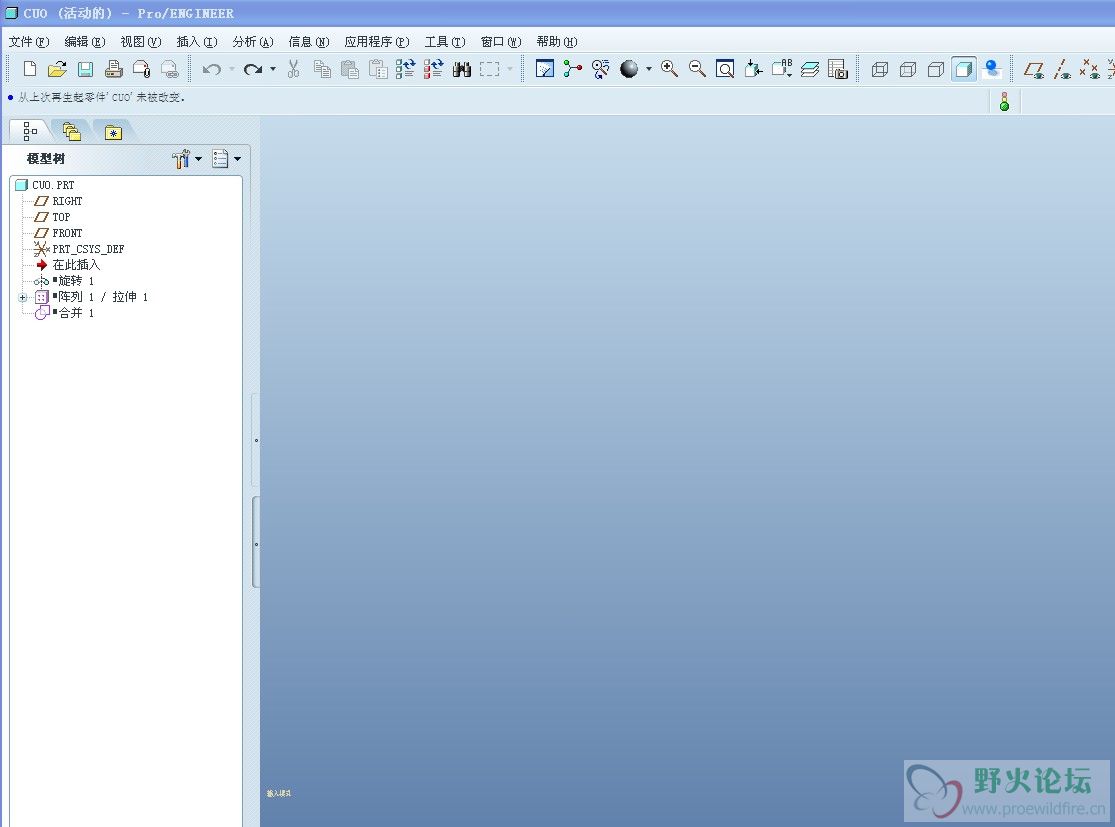Open the Regeneration Manager red icon
This screenshot has height=827, width=1115.
[x=433, y=69]
